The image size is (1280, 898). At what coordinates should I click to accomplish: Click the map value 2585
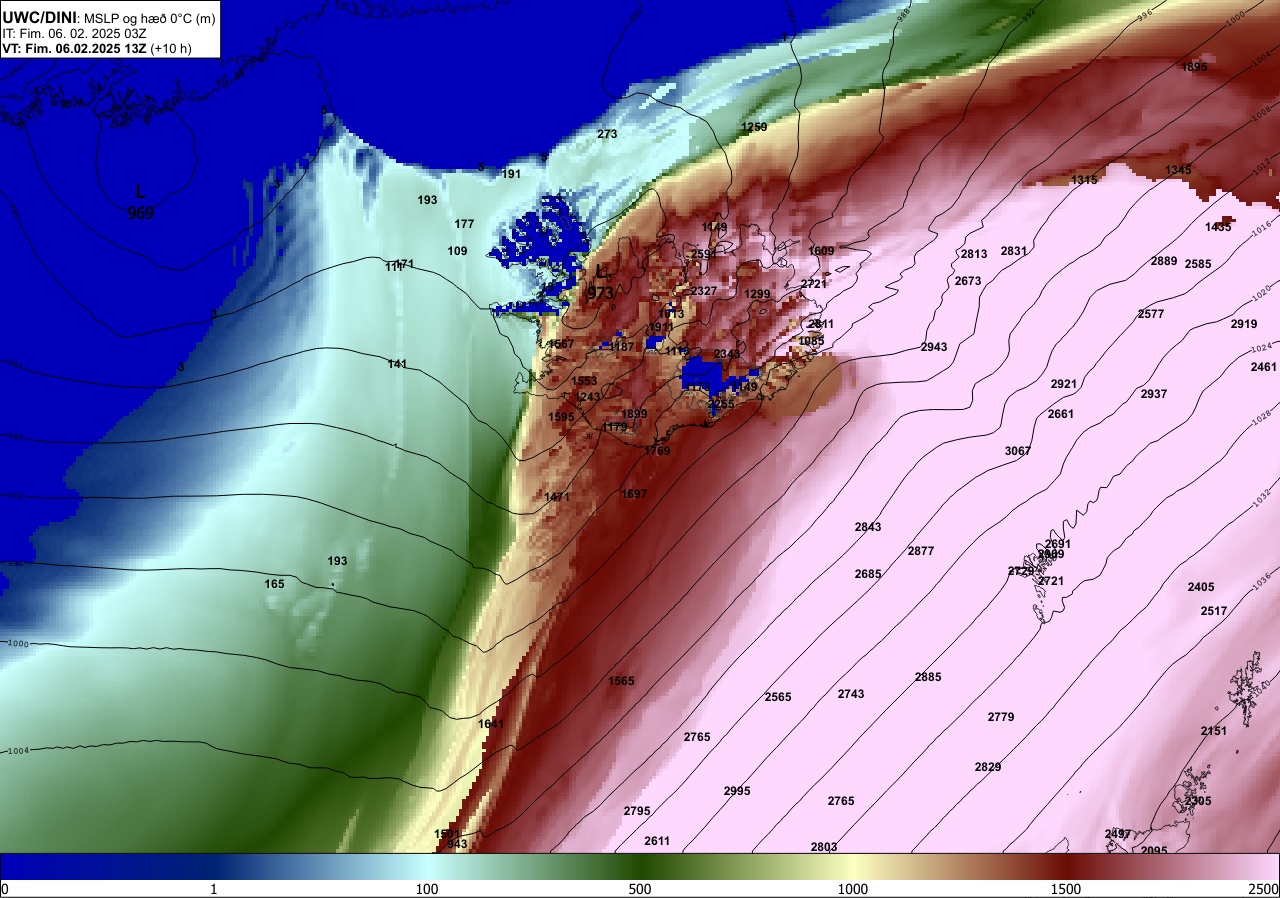pyautogui.click(x=1197, y=264)
